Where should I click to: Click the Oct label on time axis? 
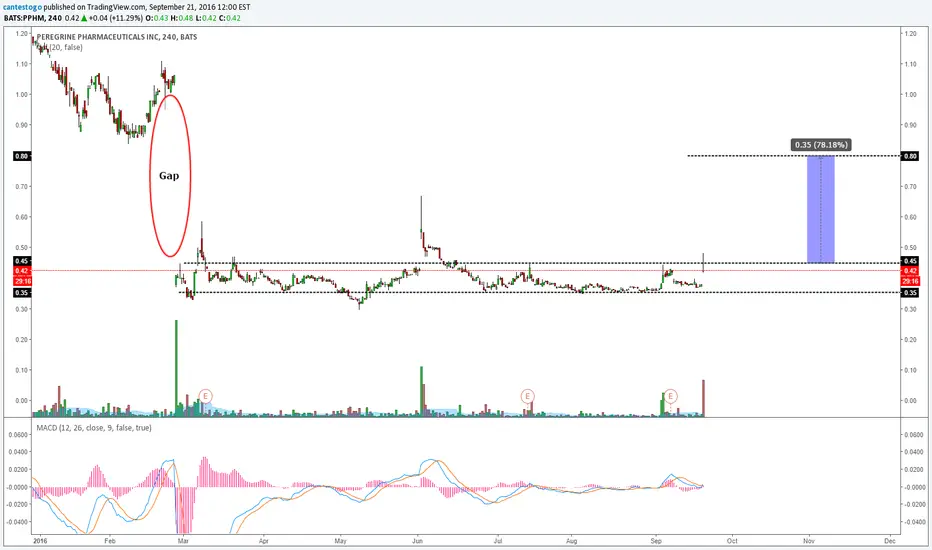pyautogui.click(x=732, y=541)
